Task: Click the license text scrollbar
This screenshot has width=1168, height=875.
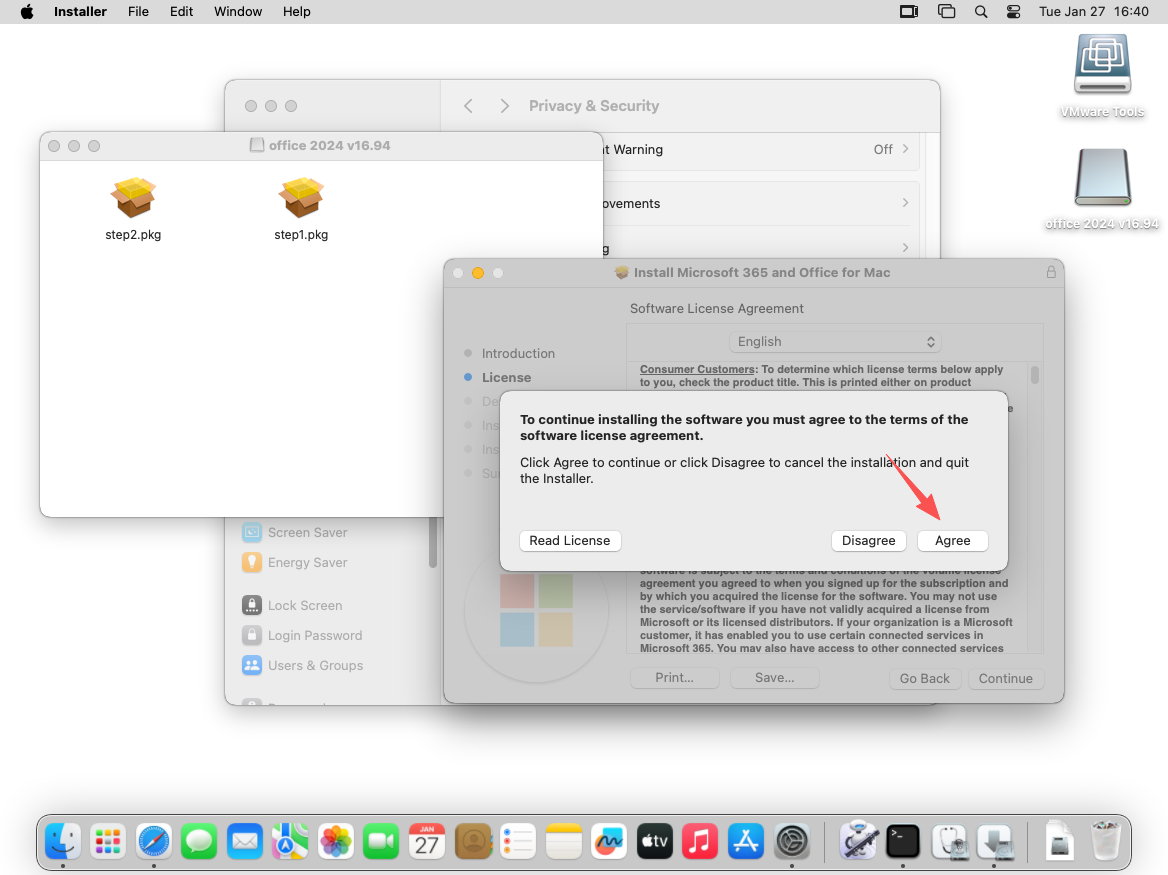Action: pos(1035,376)
